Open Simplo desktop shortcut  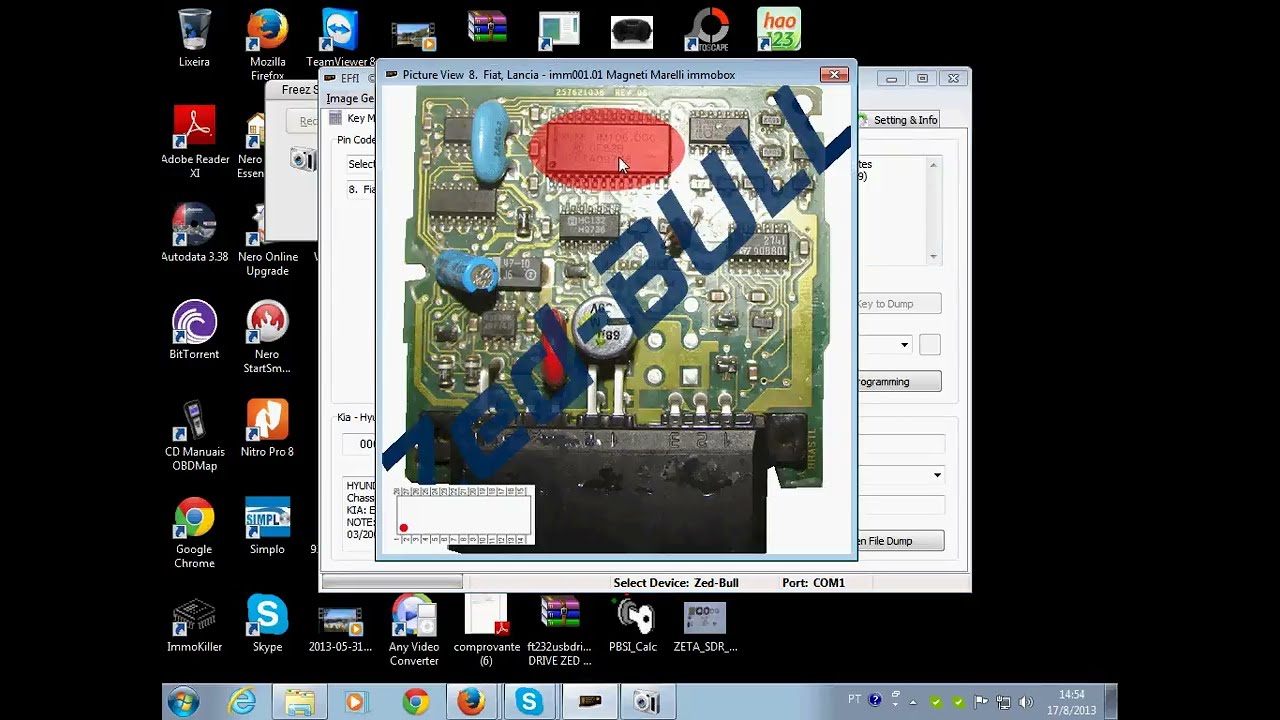267,525
